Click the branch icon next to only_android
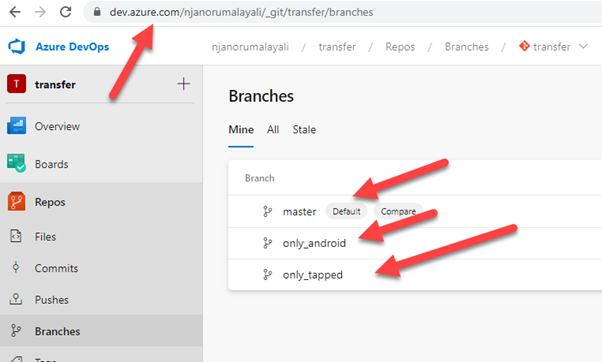Screen dimensions: 602x362 pos(267,243)
